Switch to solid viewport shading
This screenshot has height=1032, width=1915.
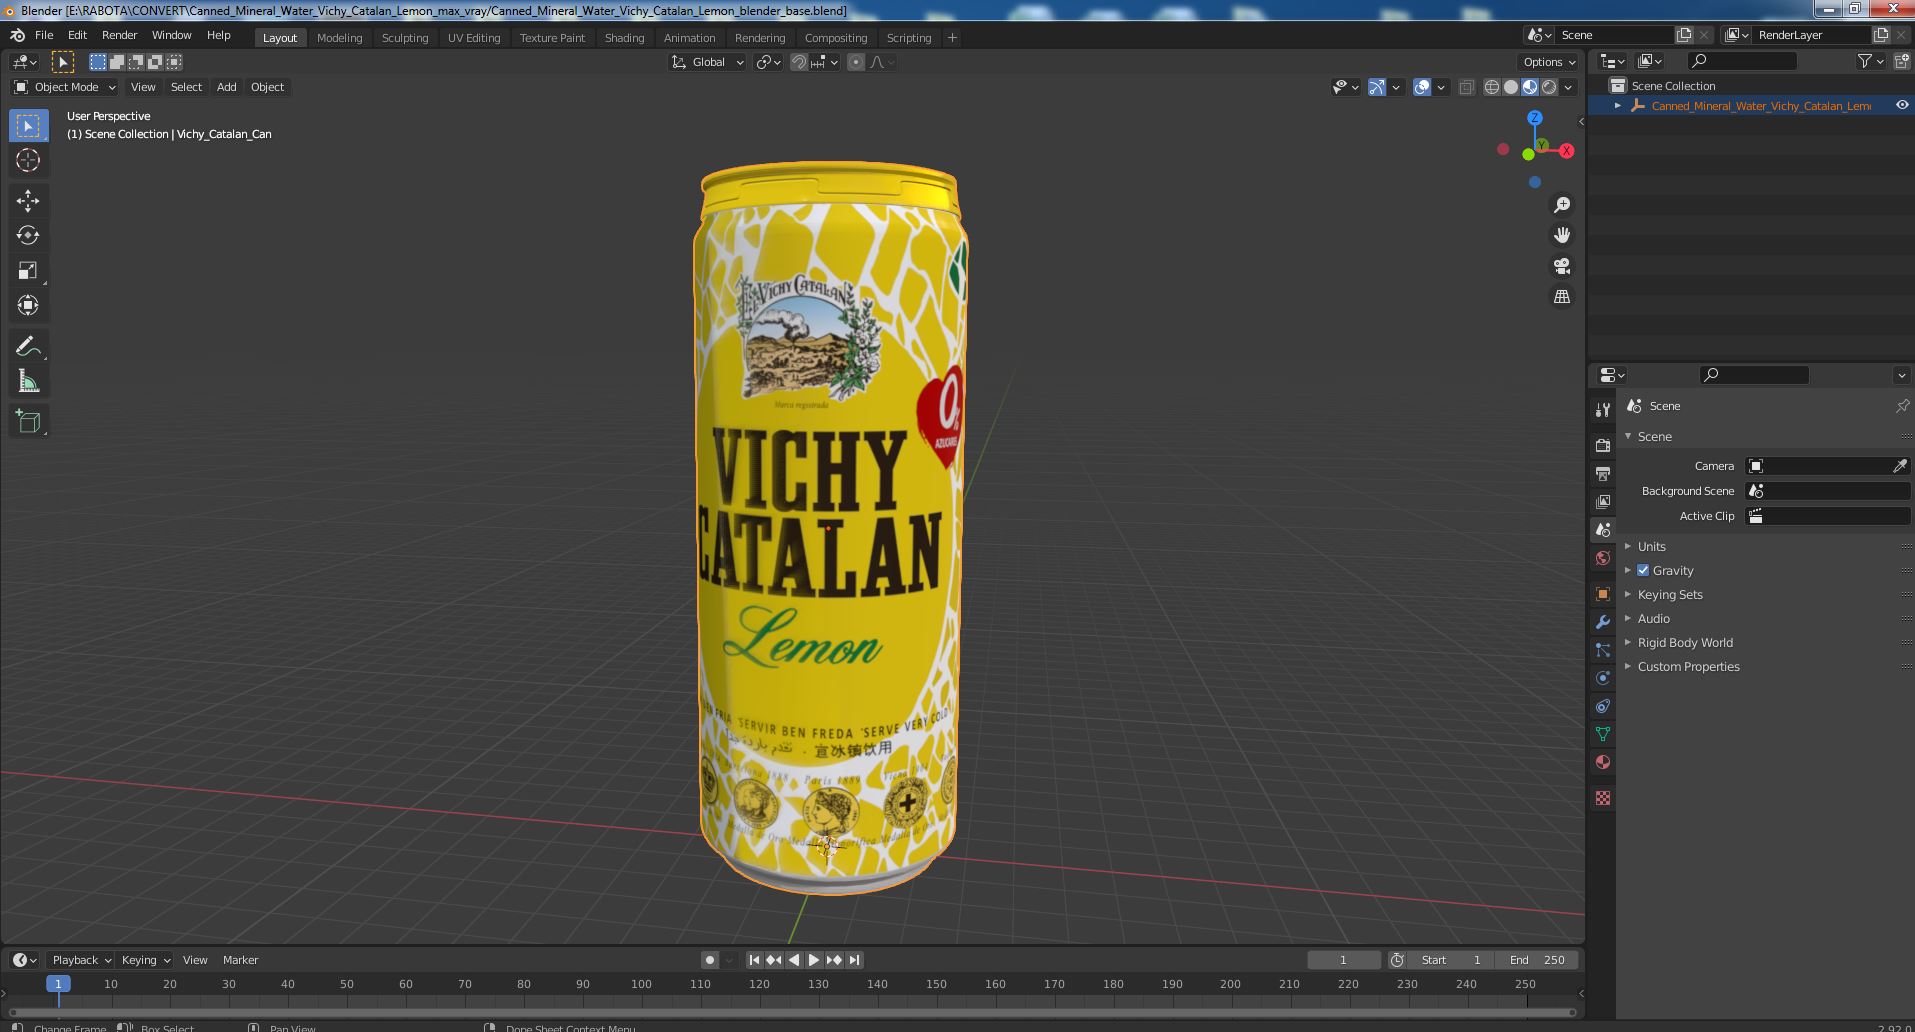[x=1510, y=87]
